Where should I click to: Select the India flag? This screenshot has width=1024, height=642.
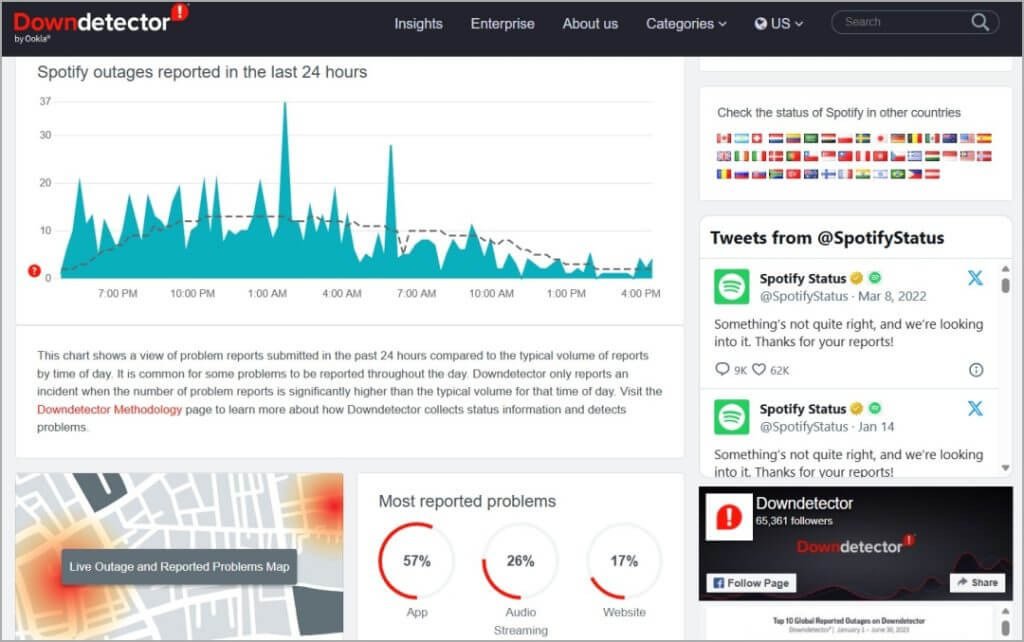point(863,174)
